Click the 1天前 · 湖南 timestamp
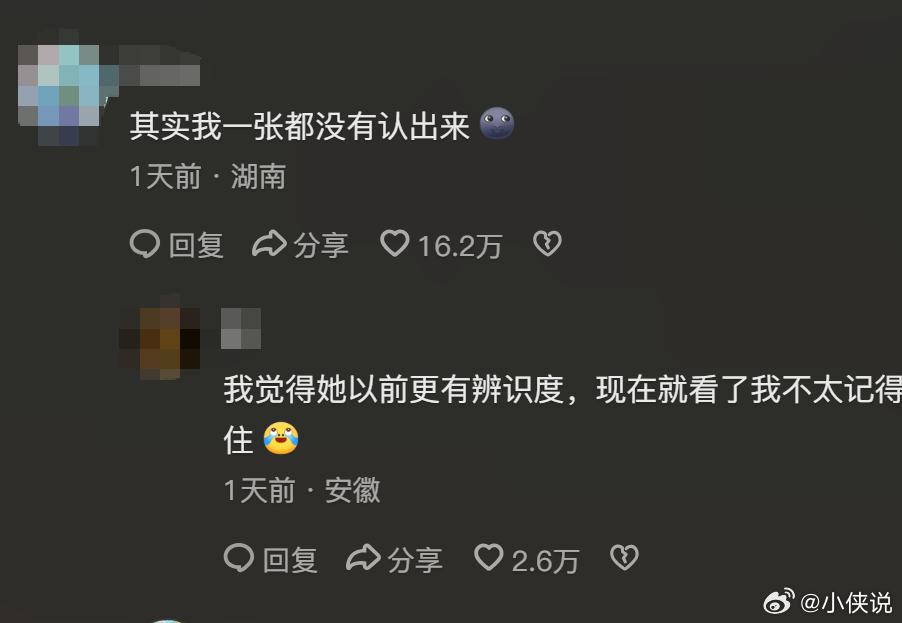 click(208, 176)
